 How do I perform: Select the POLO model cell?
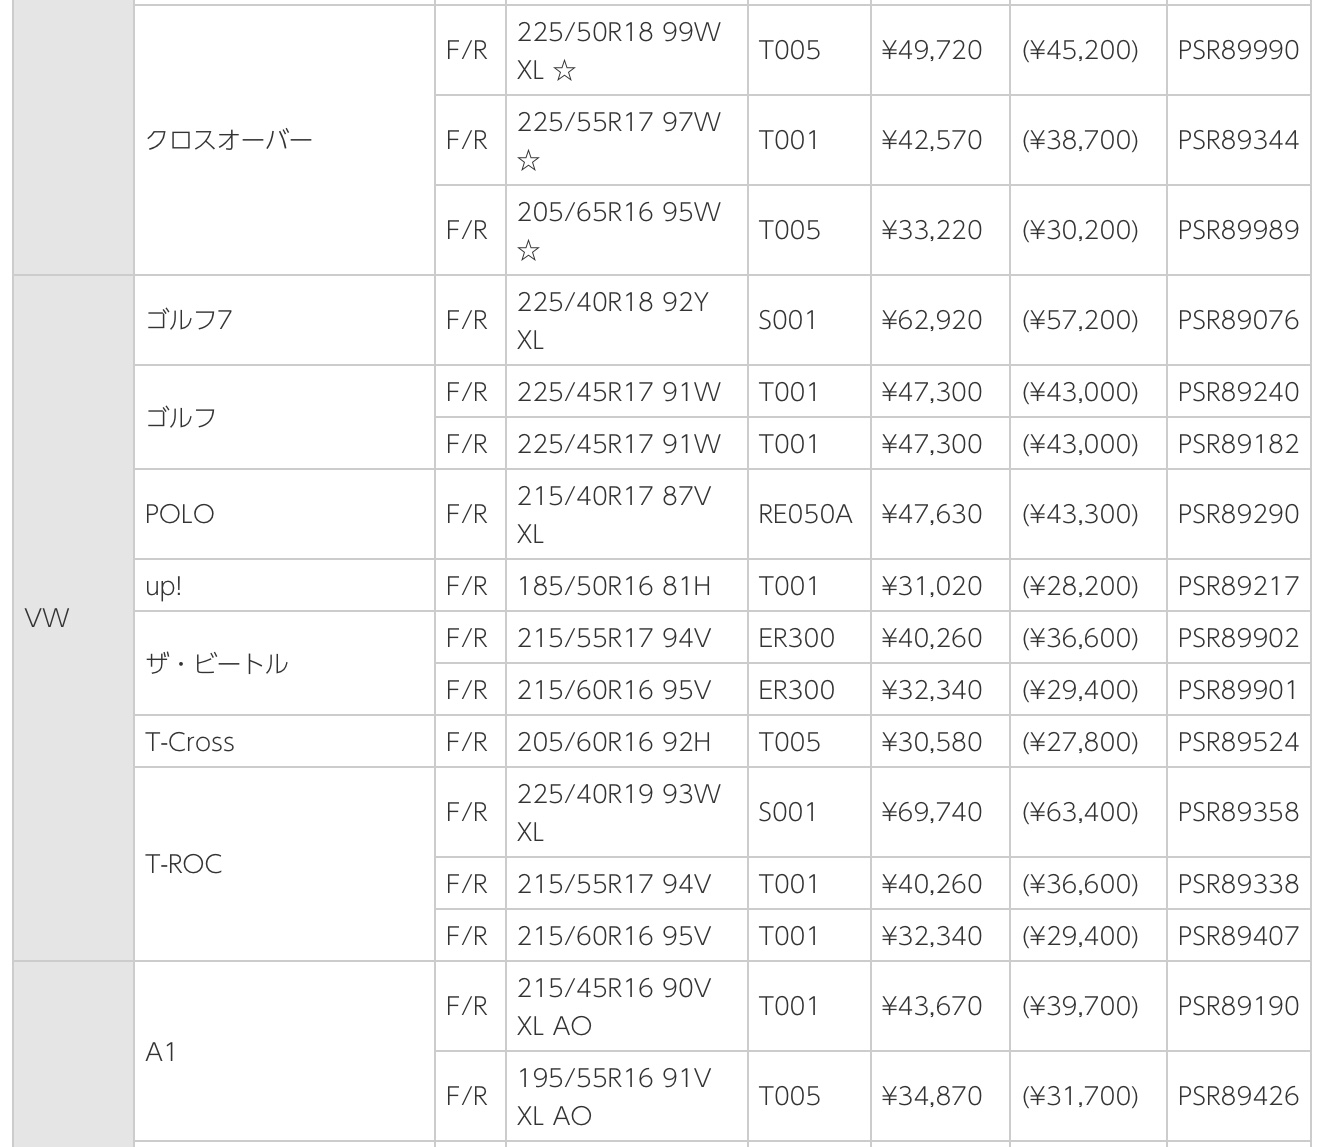pyautogui.click(x=180, y=514)
